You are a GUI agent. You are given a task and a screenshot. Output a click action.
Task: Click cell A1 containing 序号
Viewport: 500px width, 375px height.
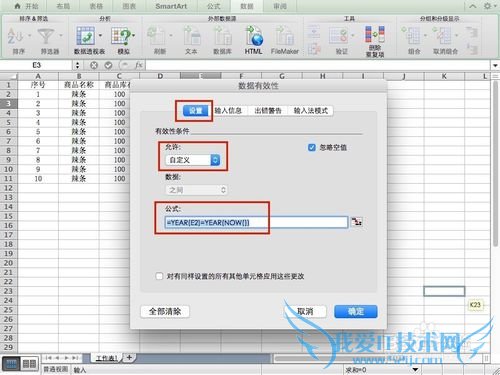coord(38,85)
